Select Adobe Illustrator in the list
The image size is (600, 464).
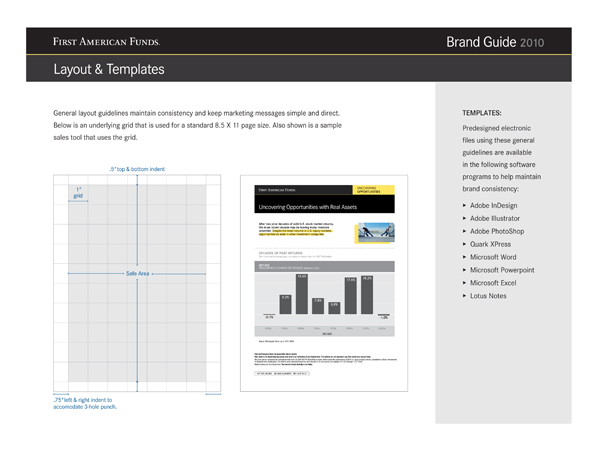click(x=495, y=218)
